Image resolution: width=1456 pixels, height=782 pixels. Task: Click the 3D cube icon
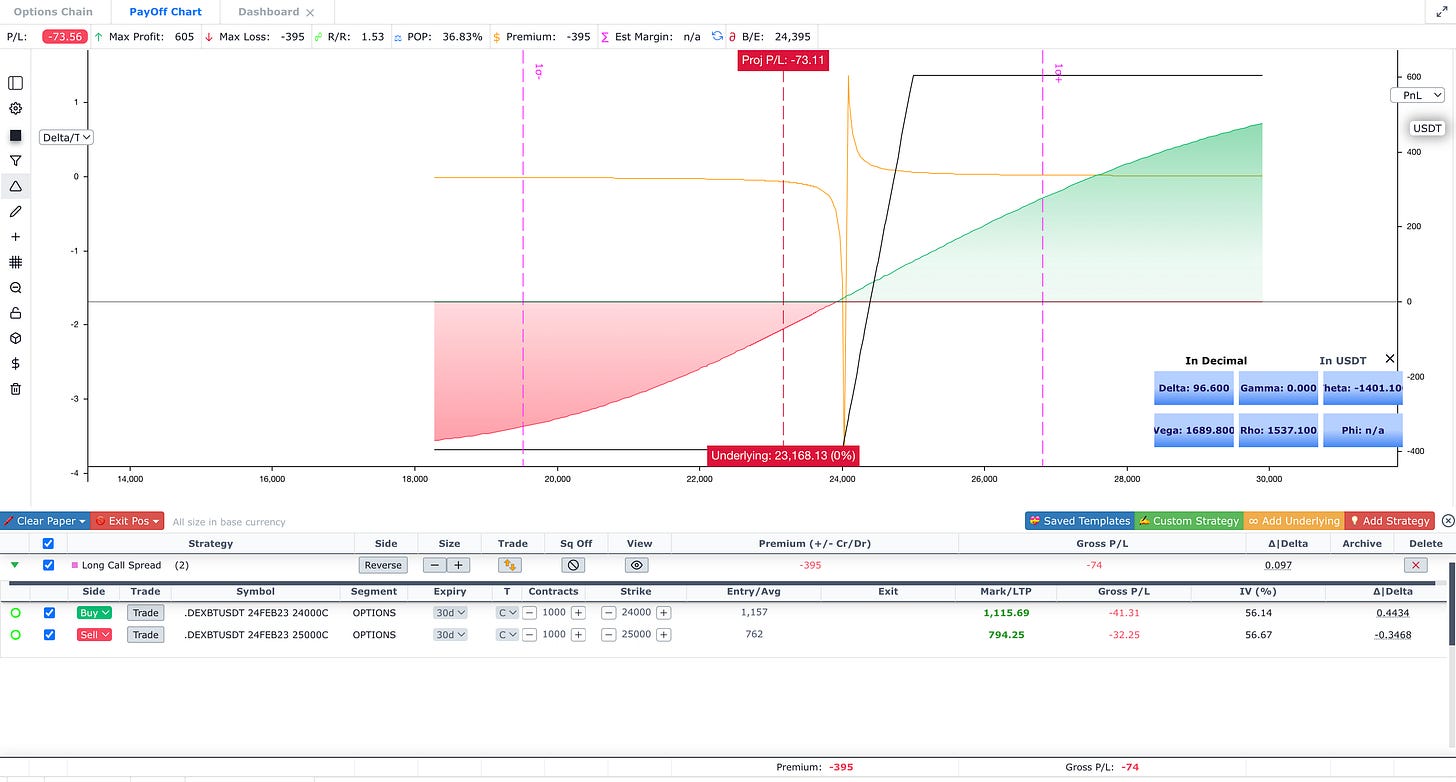[x=15, y=339]
